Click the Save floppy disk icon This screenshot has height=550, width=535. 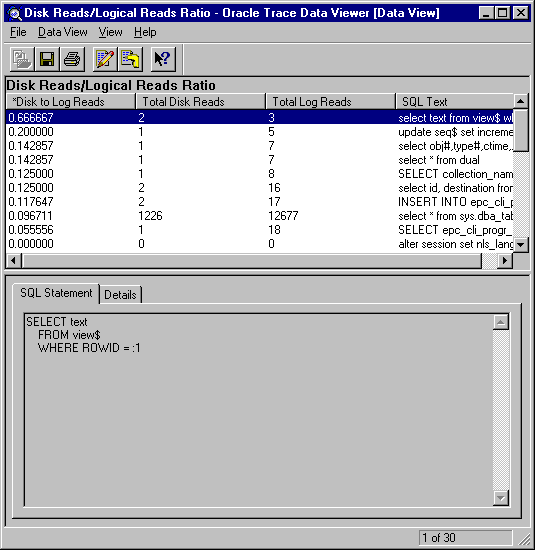click(x=47, y=59)
